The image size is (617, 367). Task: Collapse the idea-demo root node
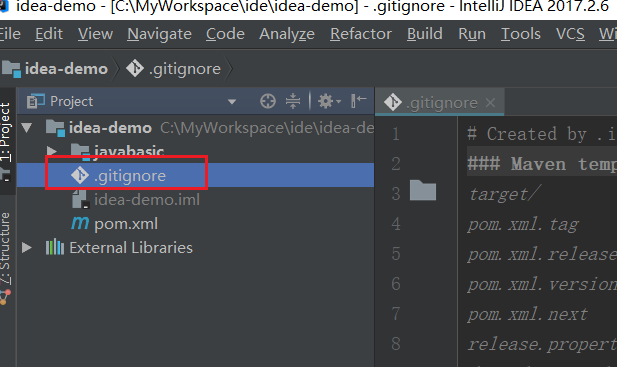pyautogui.click(x=27, y=127)
